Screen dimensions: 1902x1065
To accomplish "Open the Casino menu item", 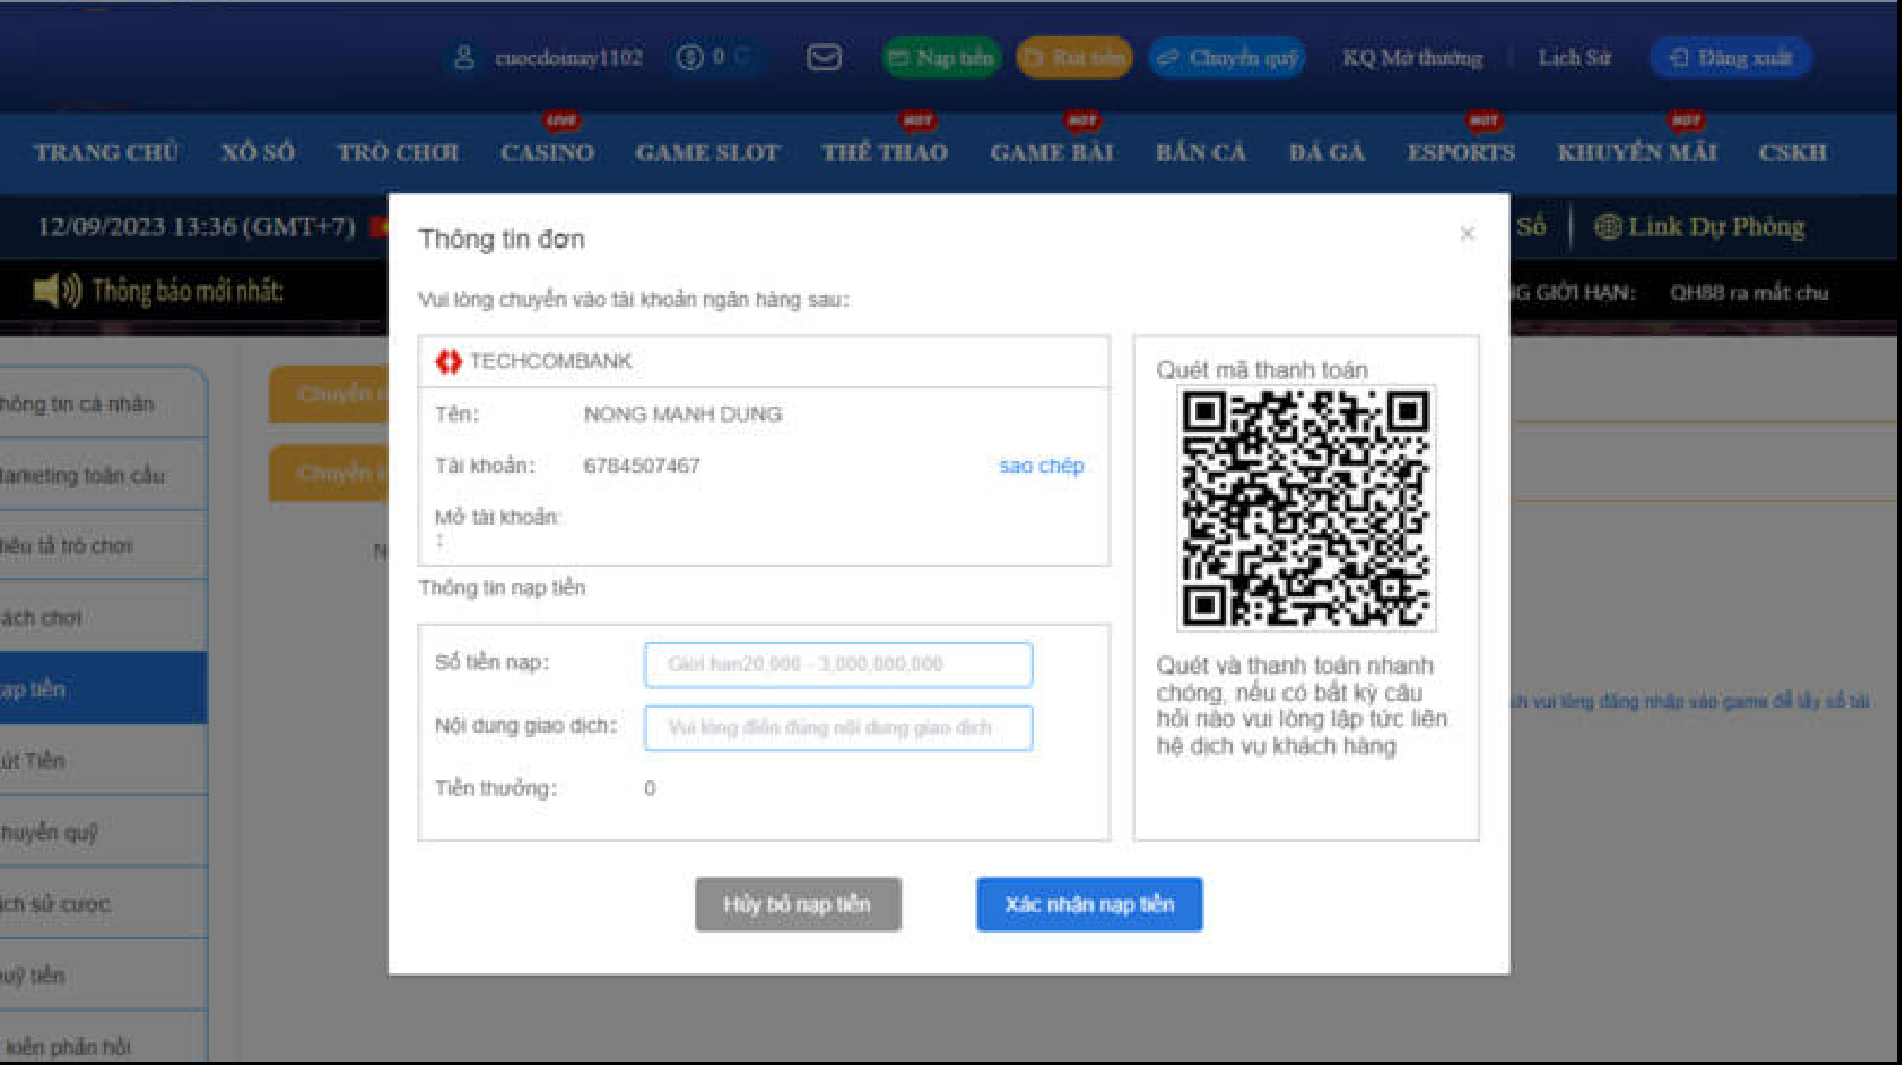I will 546,152.
